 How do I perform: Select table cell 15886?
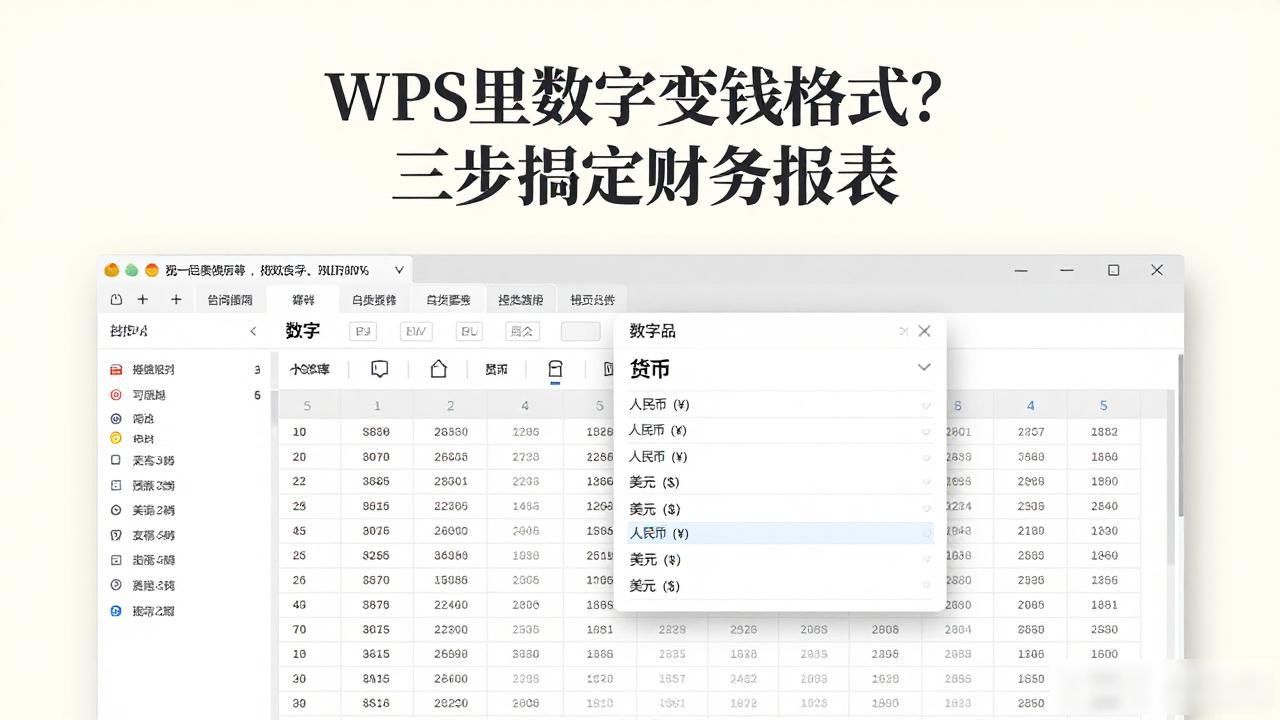[451, 580]
